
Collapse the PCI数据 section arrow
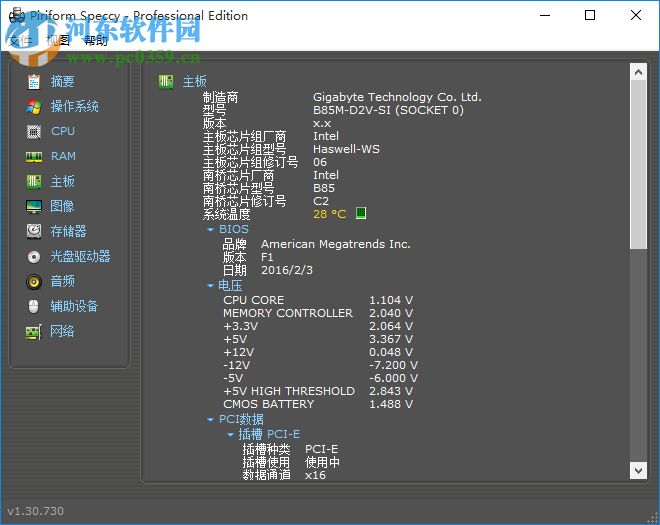click(210, 419)
